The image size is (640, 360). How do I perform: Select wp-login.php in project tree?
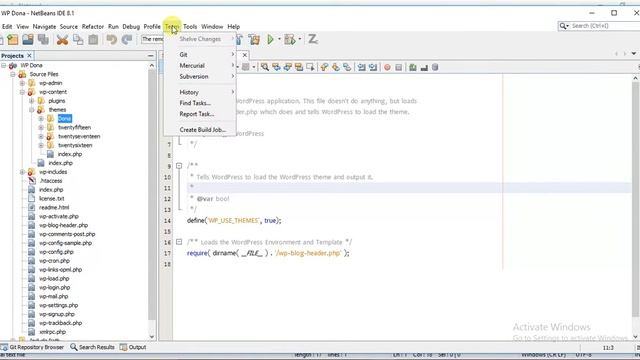(54, 287)
